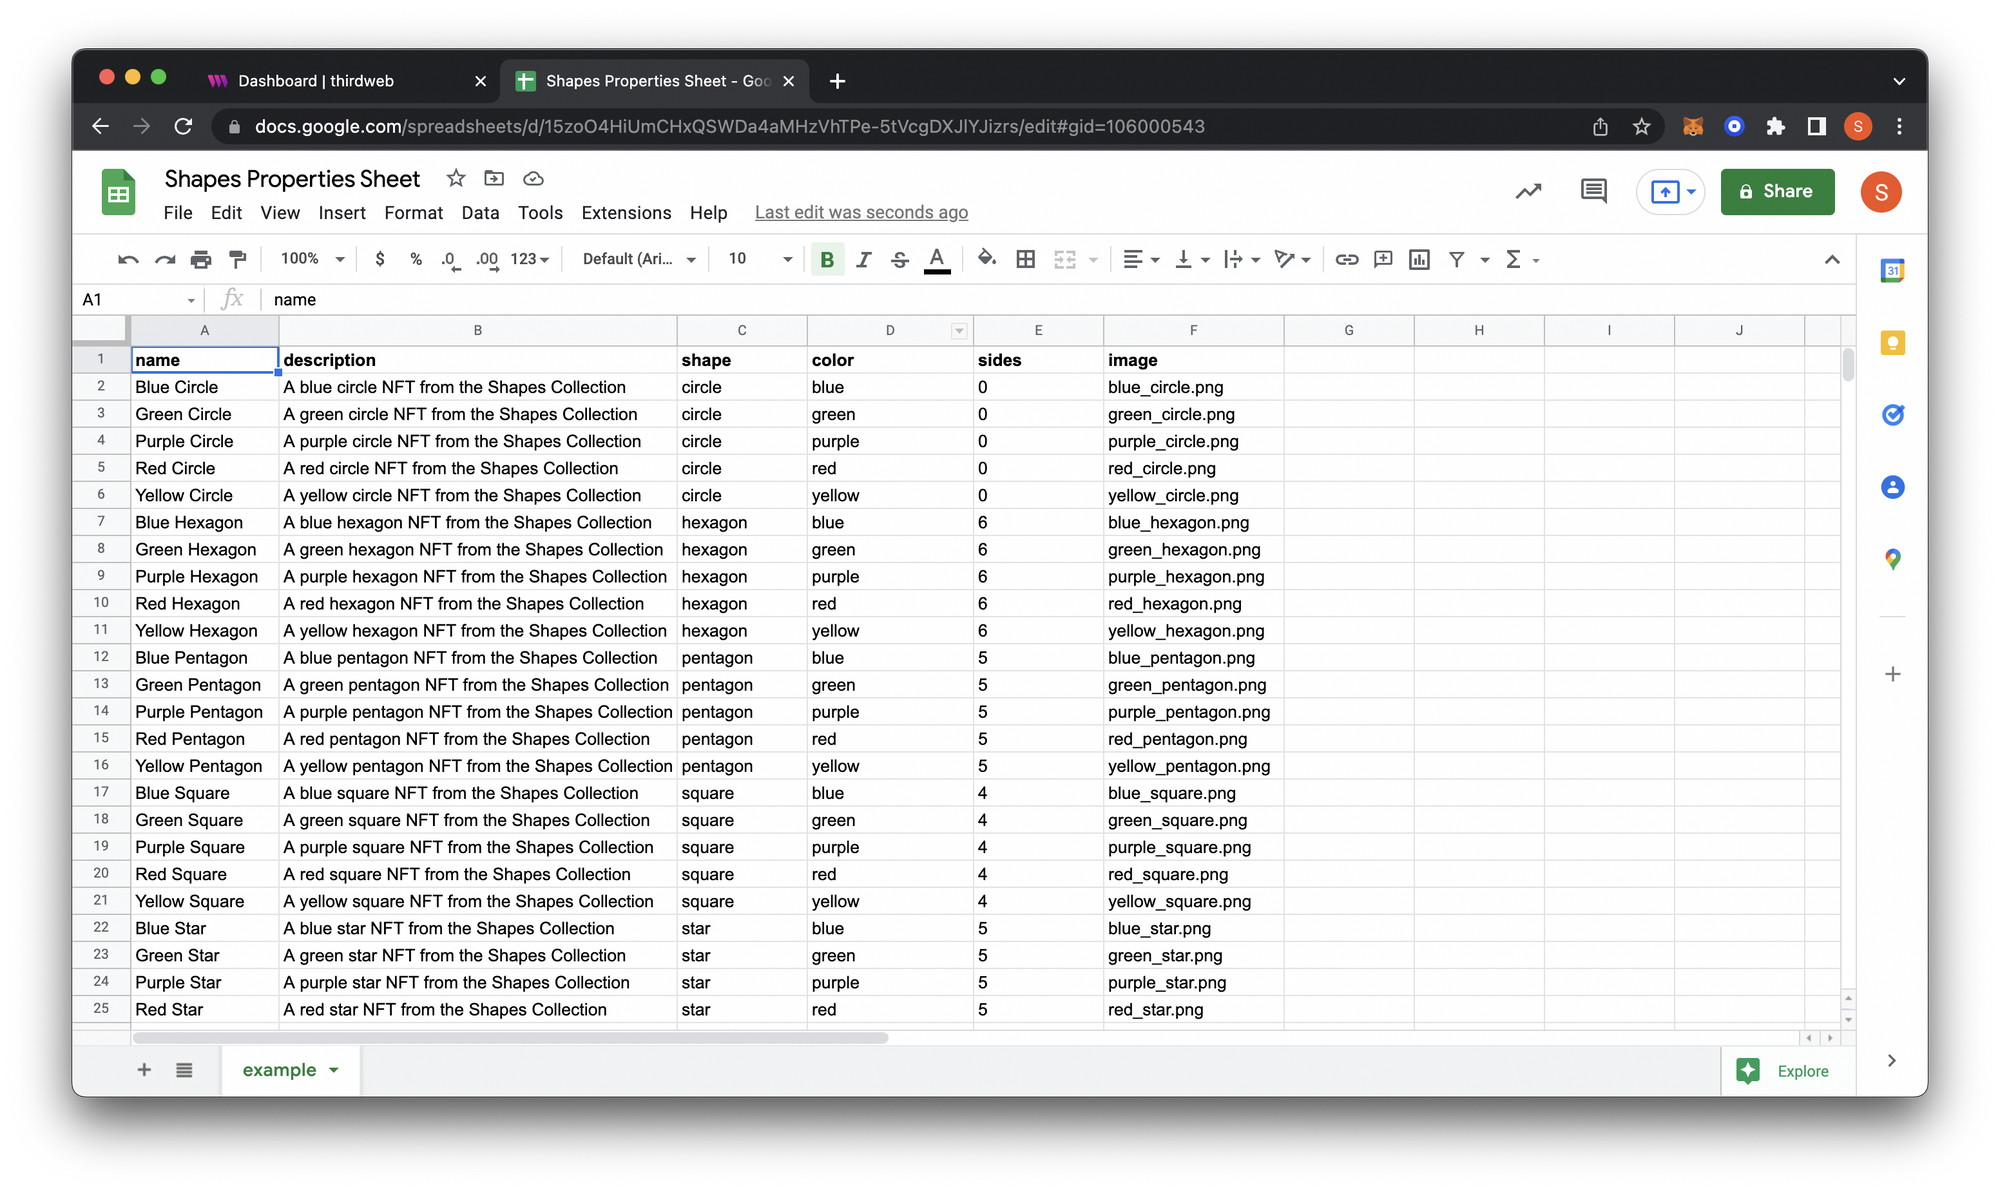Open the fill color picker
The image size is (2000, 1192).
click(x=986, y=260)
